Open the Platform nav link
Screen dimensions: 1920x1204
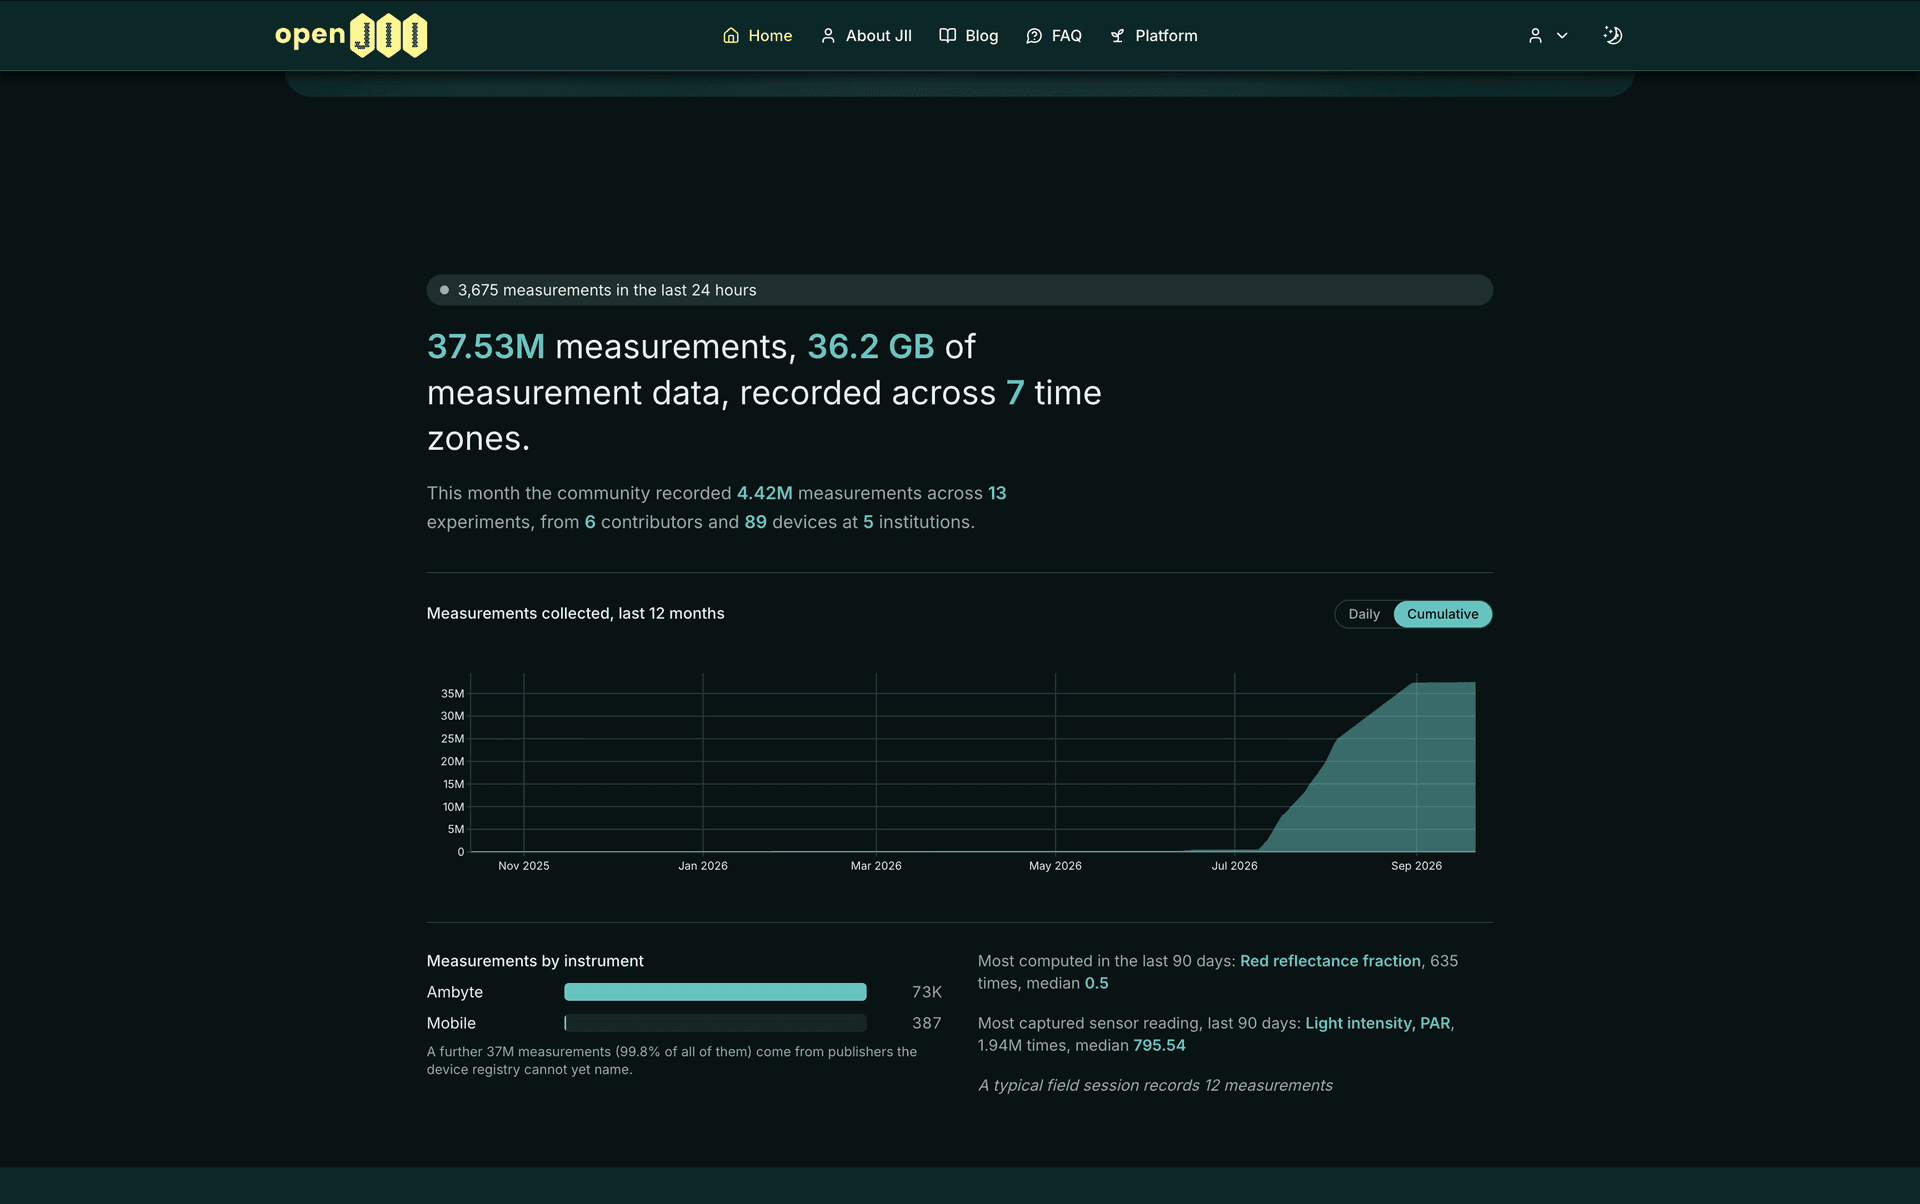(x=1153, y=36)
